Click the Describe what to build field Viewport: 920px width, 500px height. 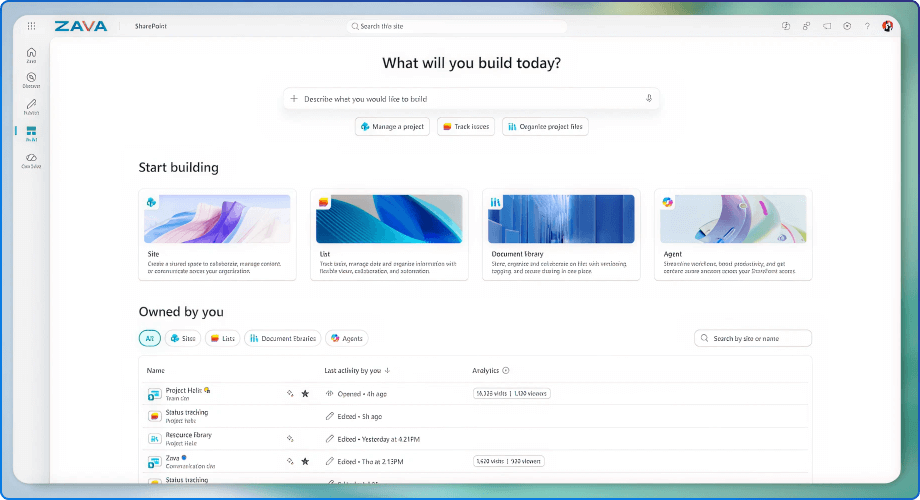pos(472,99)
